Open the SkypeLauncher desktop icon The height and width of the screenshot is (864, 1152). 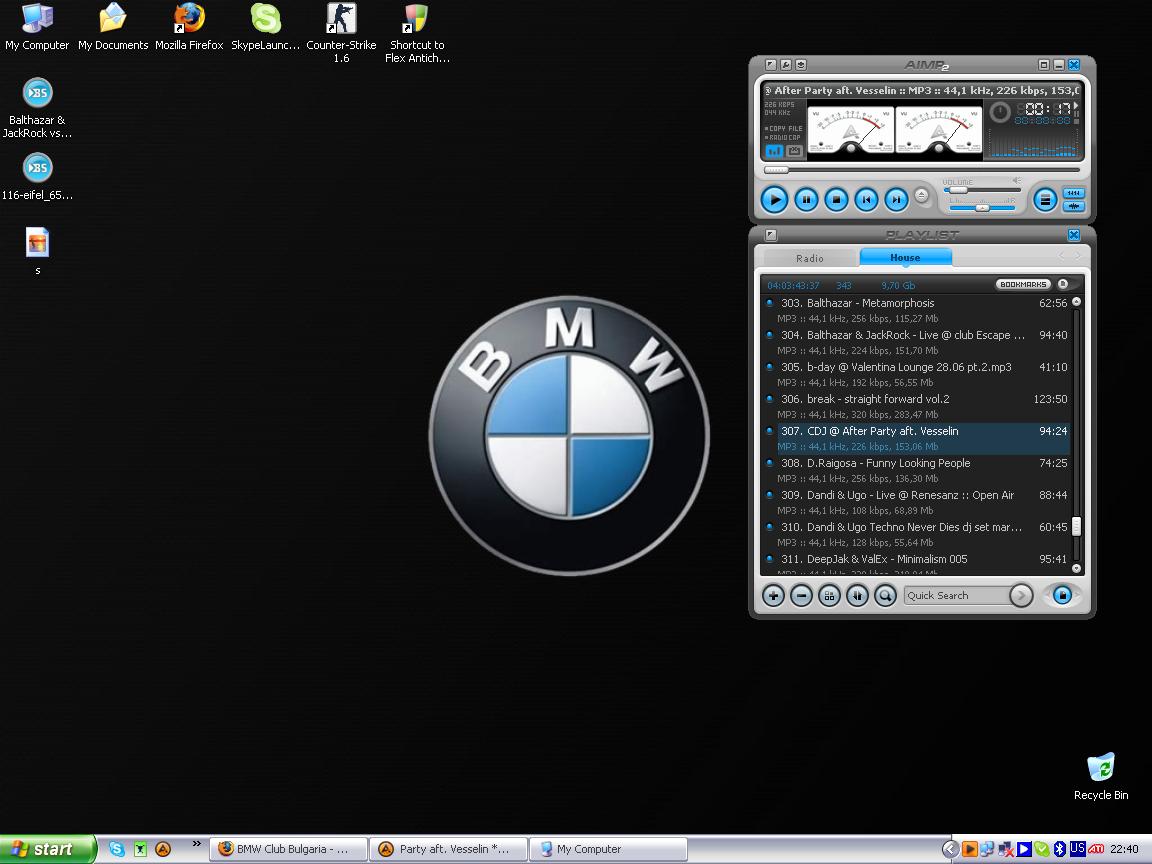coord(265,27)
